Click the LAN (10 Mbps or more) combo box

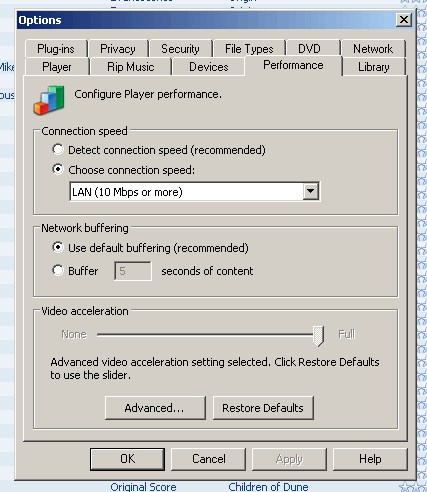[x=195, y=192]
